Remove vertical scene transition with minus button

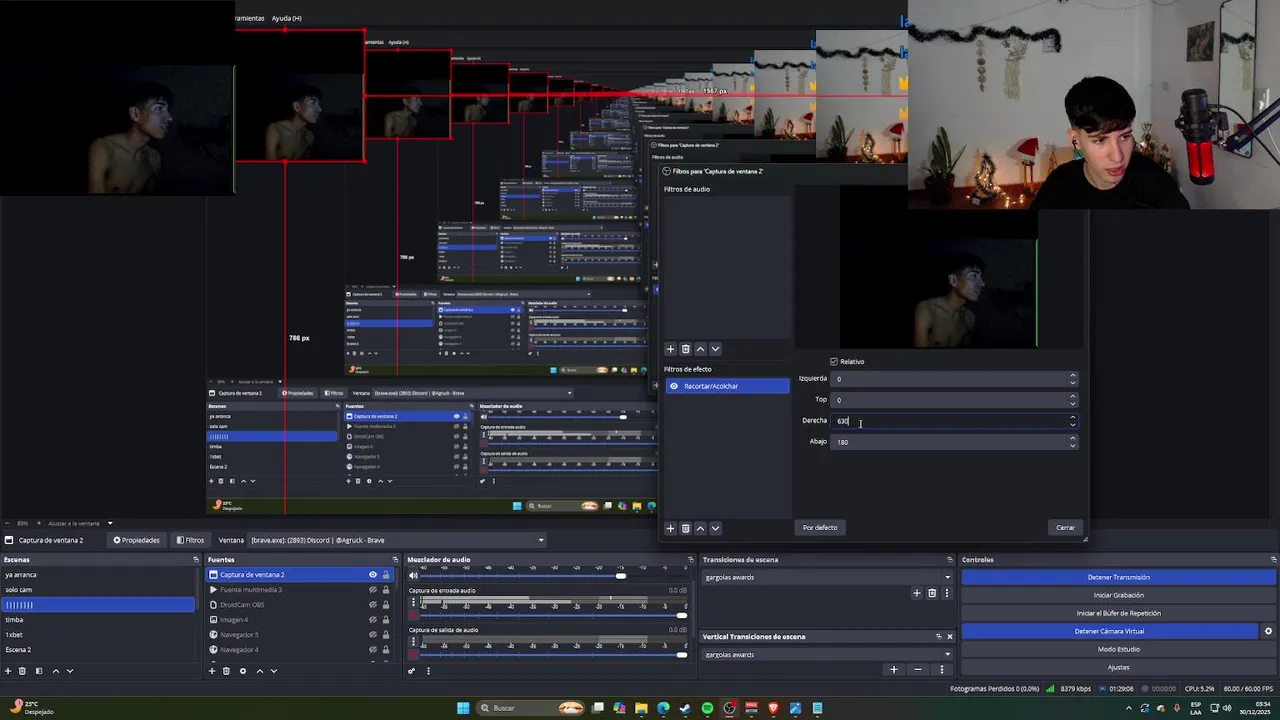918,670
